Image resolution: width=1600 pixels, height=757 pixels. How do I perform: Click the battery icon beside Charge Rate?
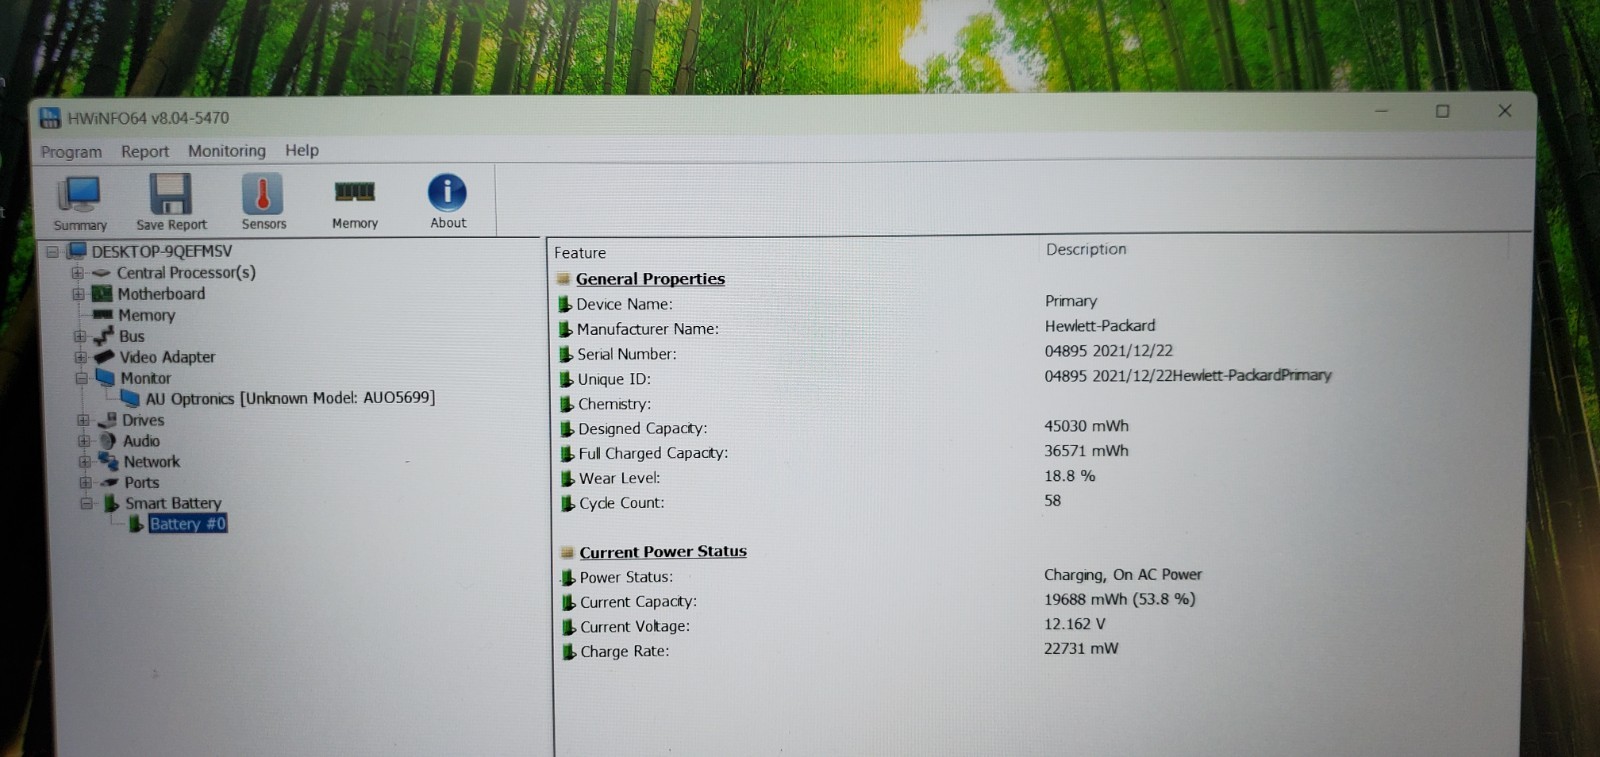pos(569,652)
